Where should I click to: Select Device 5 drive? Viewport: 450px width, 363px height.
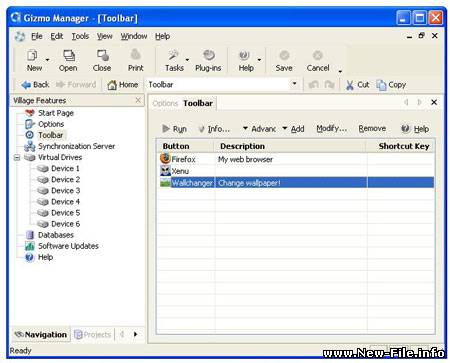pos(65,213)
